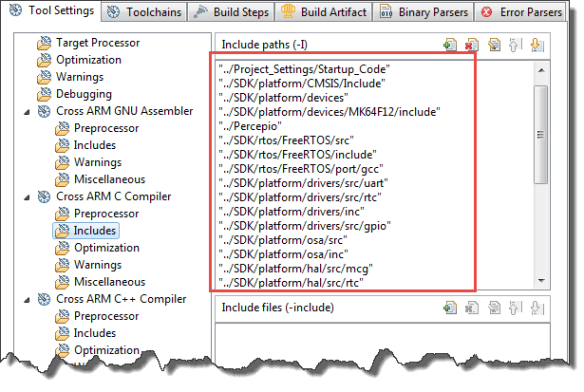The height and width of the screenshot is (392, 584).
Task: Edit the selected include path entry
Action: click(x=494, y=45)
